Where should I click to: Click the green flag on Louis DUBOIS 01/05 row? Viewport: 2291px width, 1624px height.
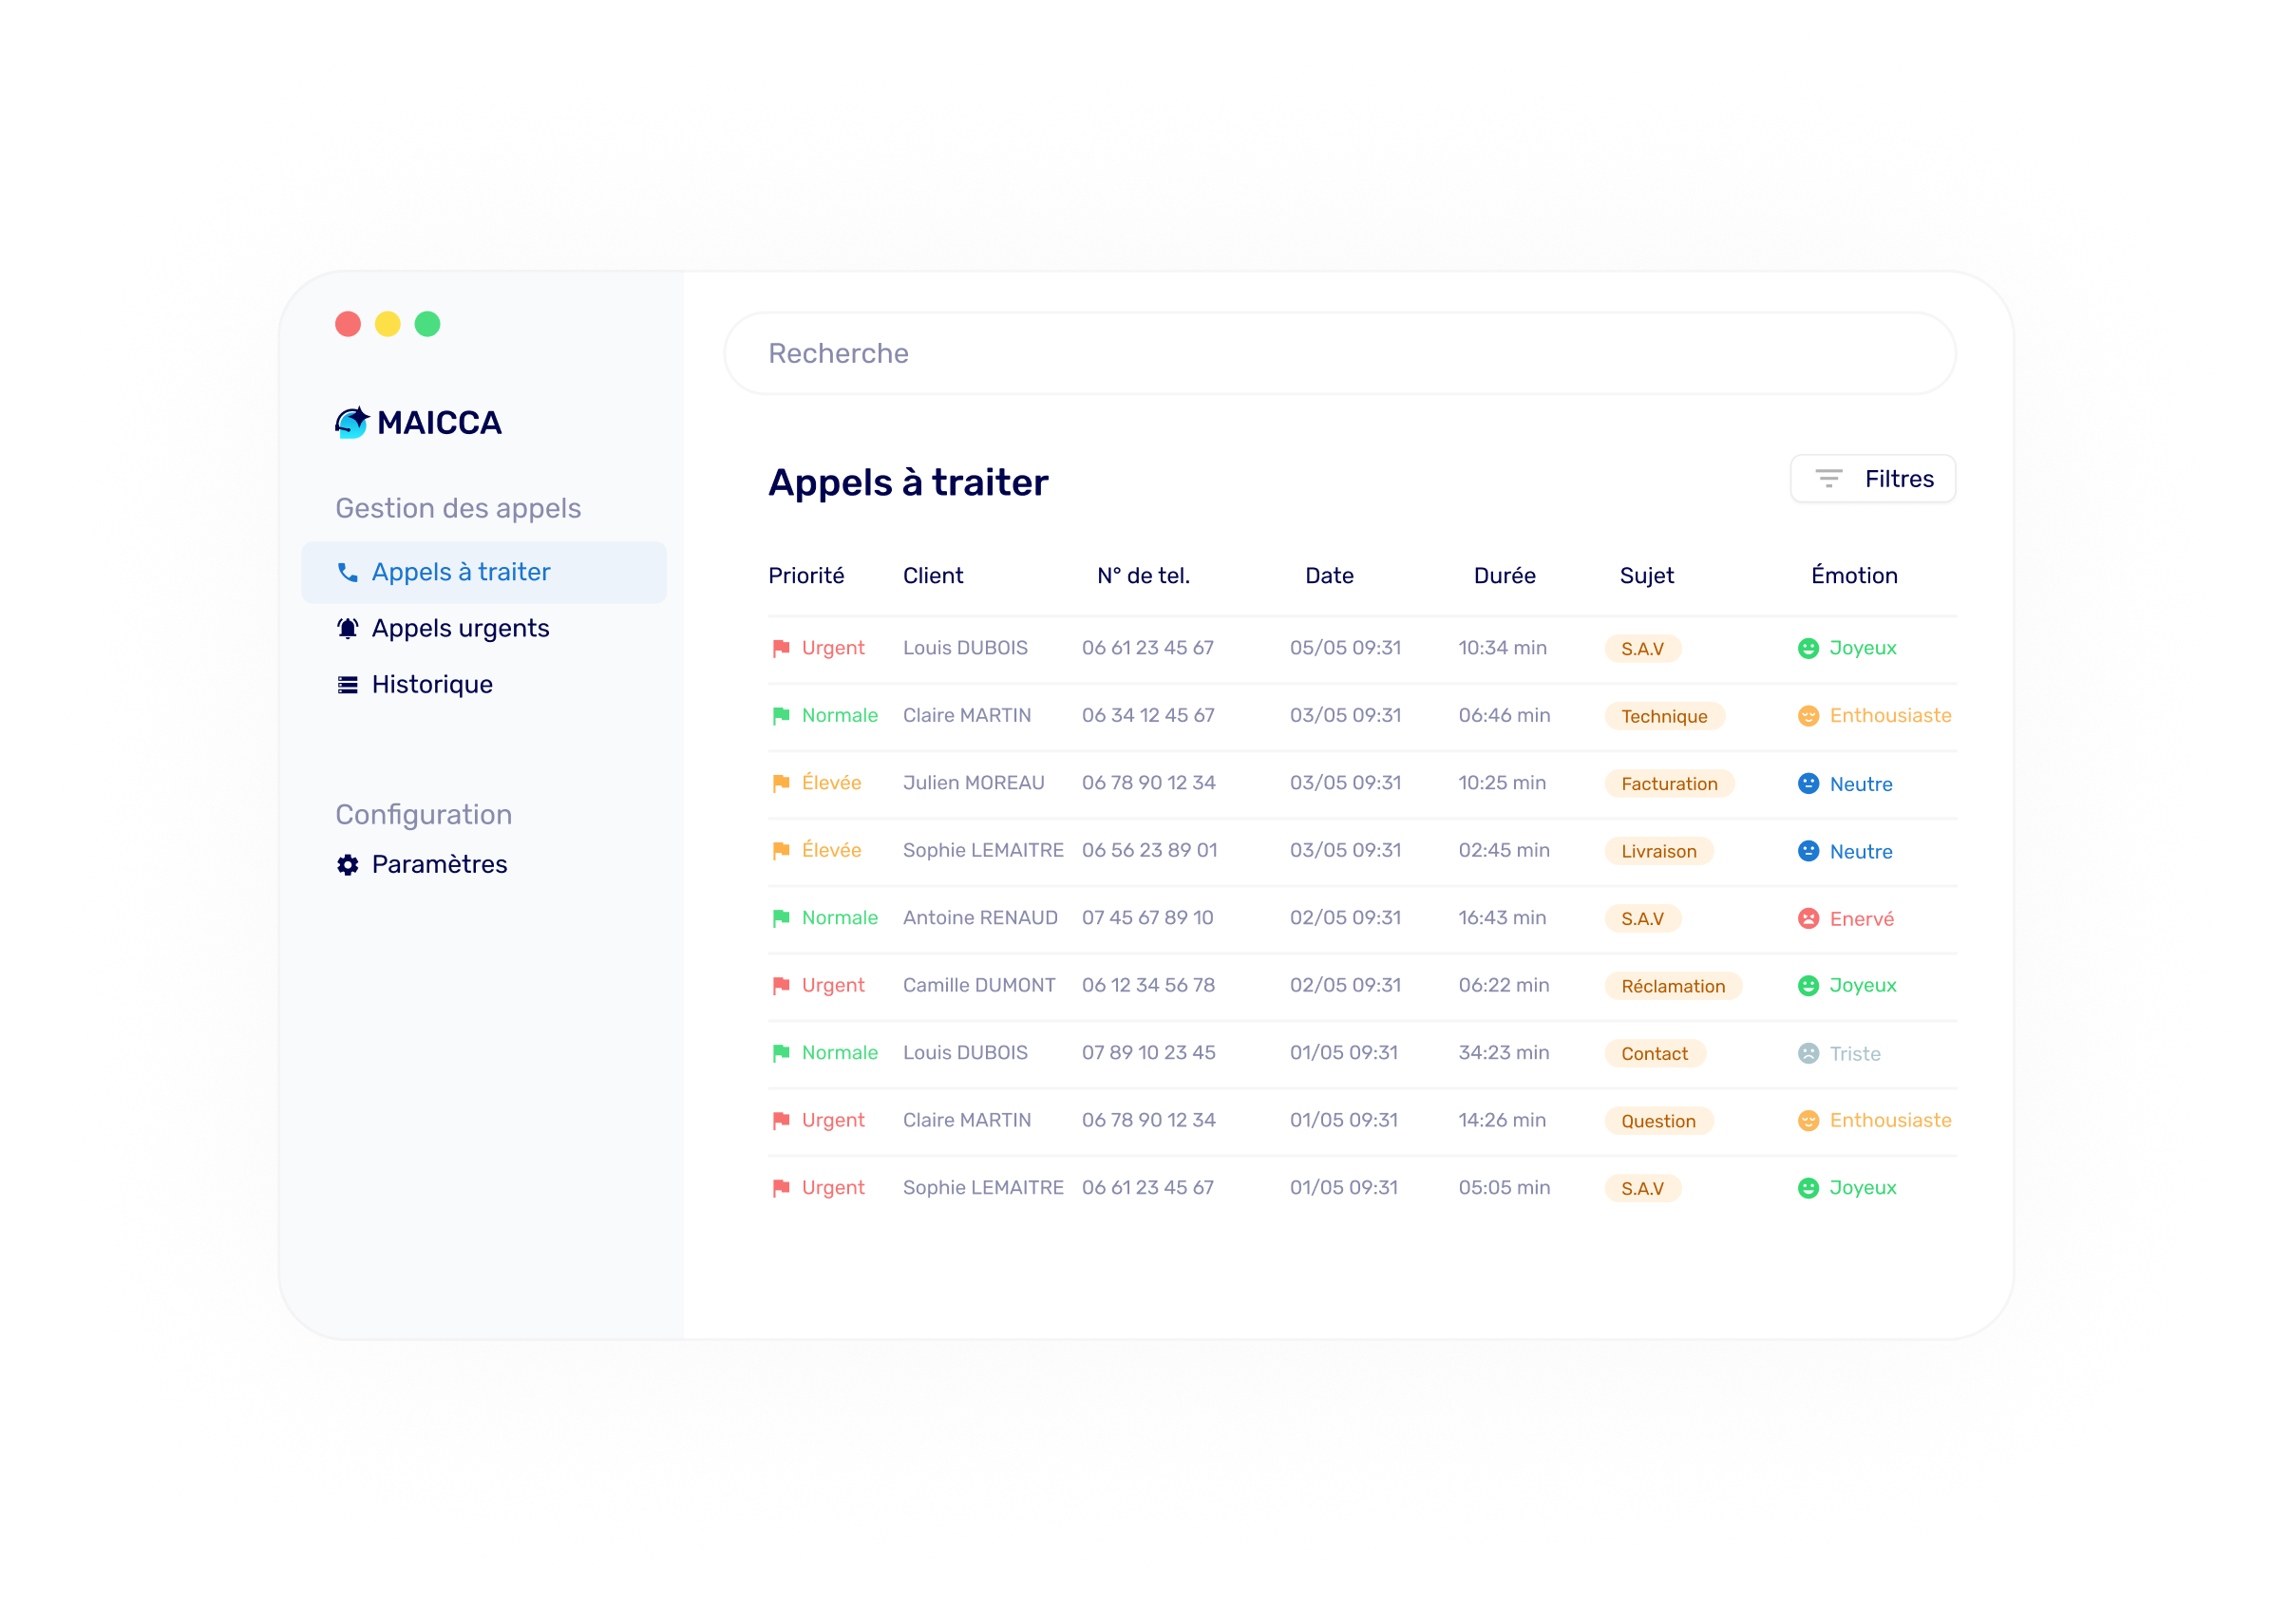point(781,1053)
